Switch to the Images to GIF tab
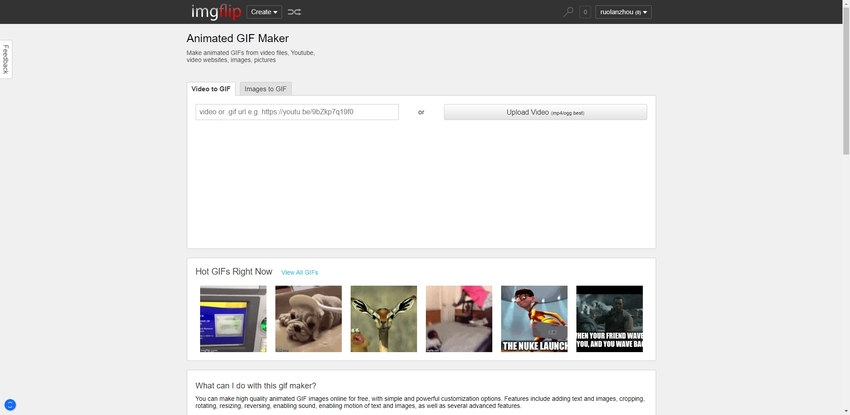850x415 pixels. pos(266,89)
